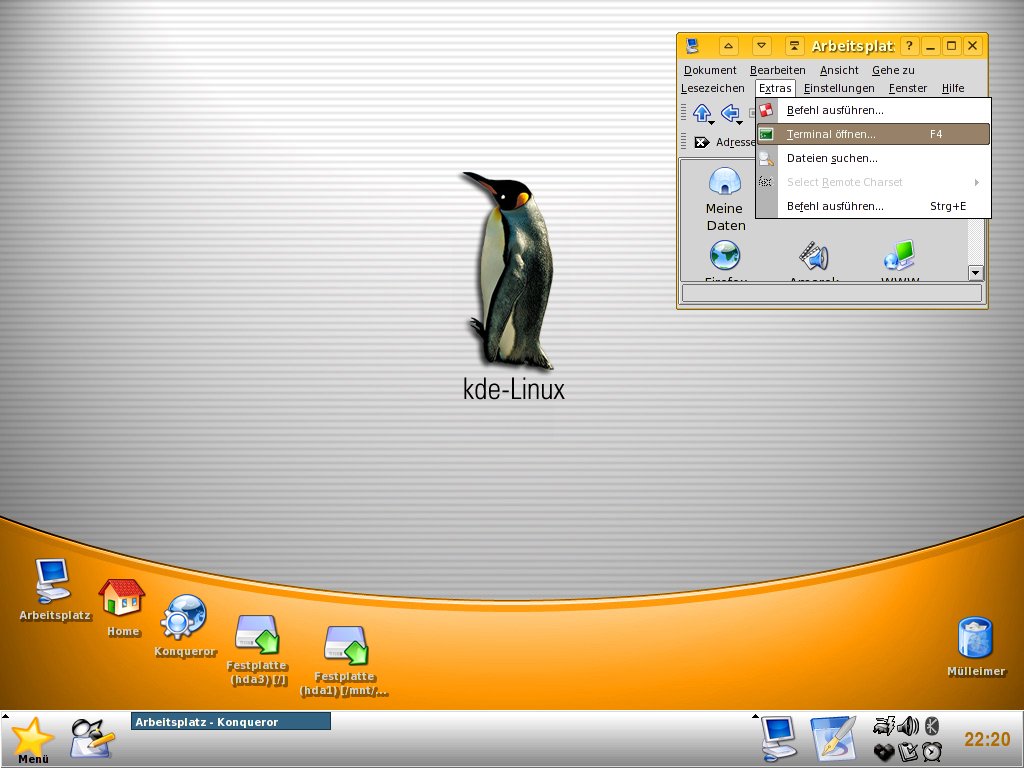Select Befehl ausführen entry with red checkered icon
This screenshot has width=1024, height=768.
[x=873, y=110]
